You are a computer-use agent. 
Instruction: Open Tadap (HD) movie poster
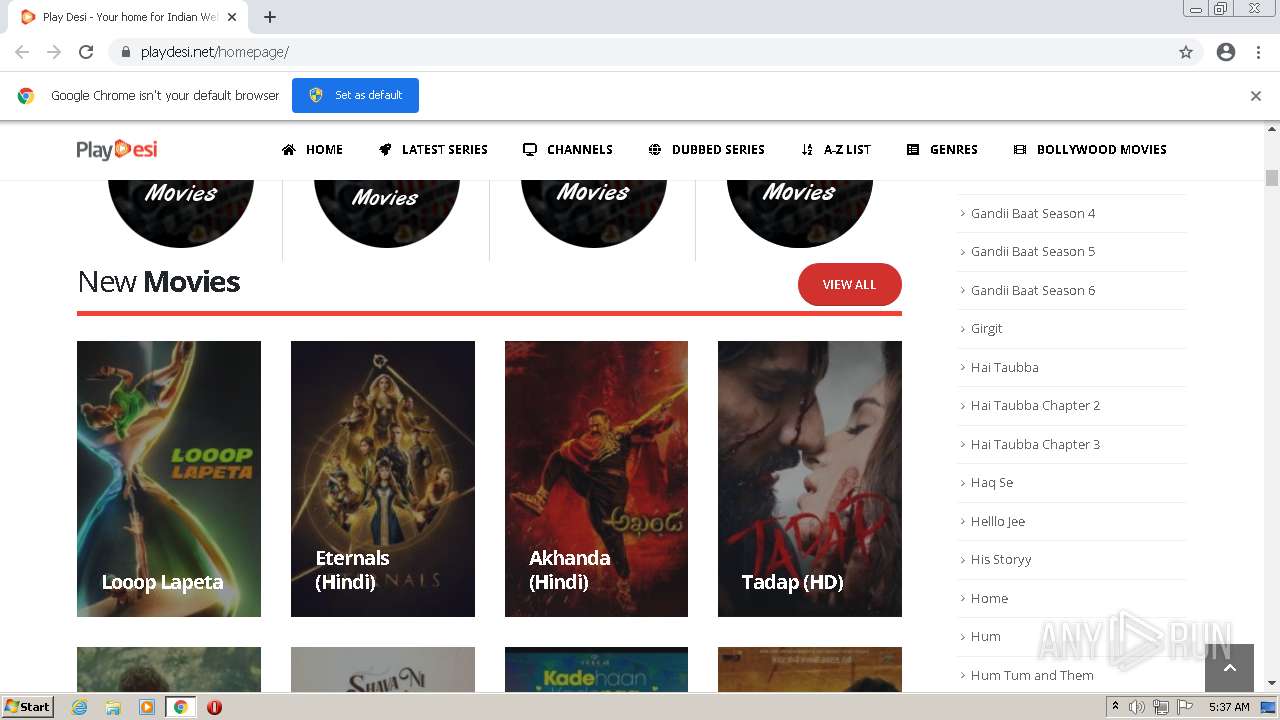point(810,479)
